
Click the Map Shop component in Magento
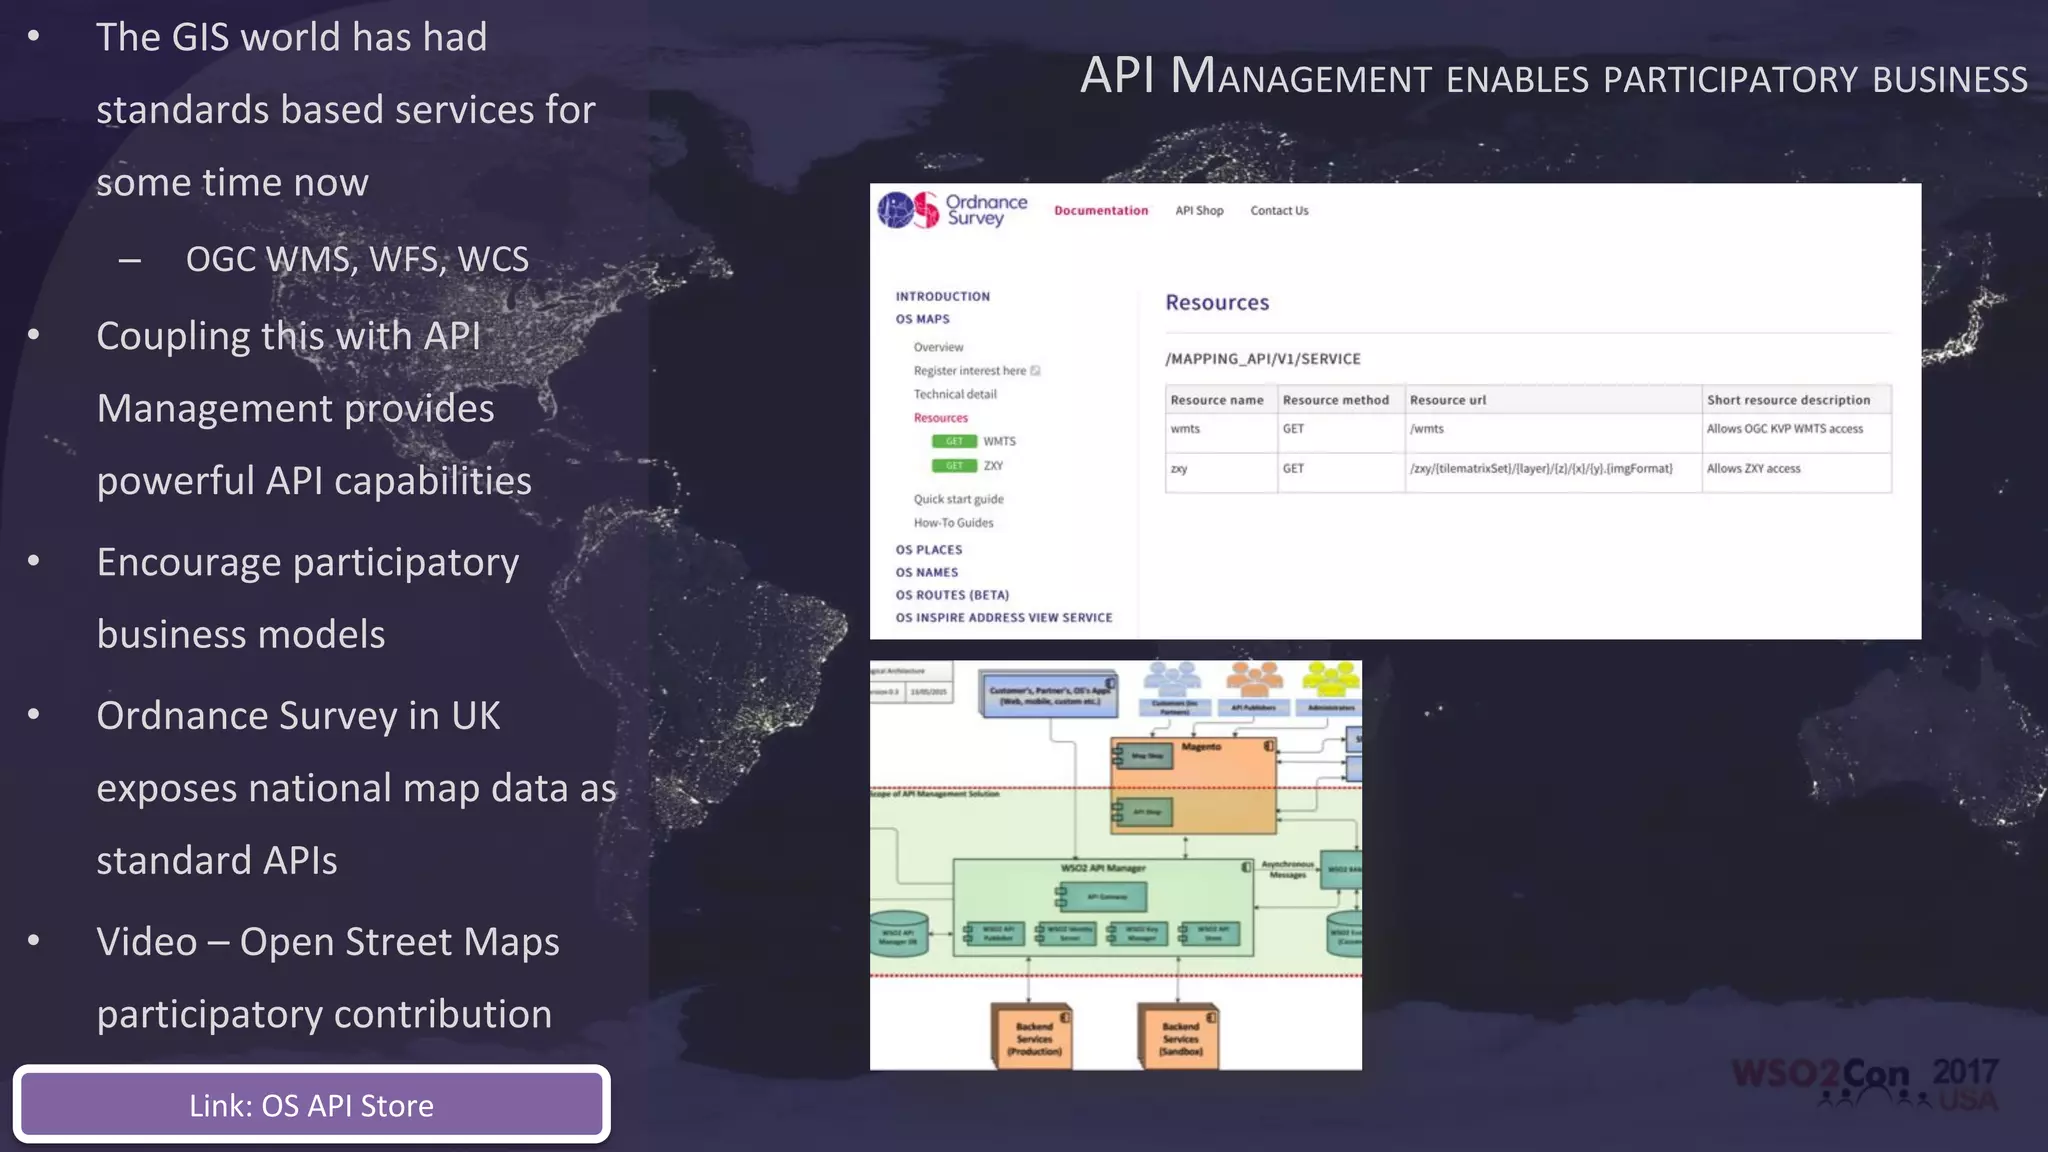1144,757
